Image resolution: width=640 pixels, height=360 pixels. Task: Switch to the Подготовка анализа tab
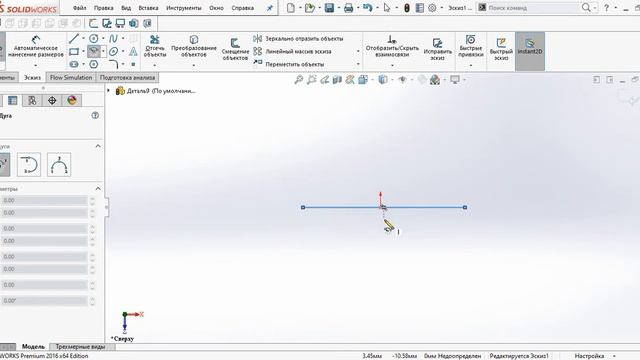click(x=127, y=78)
